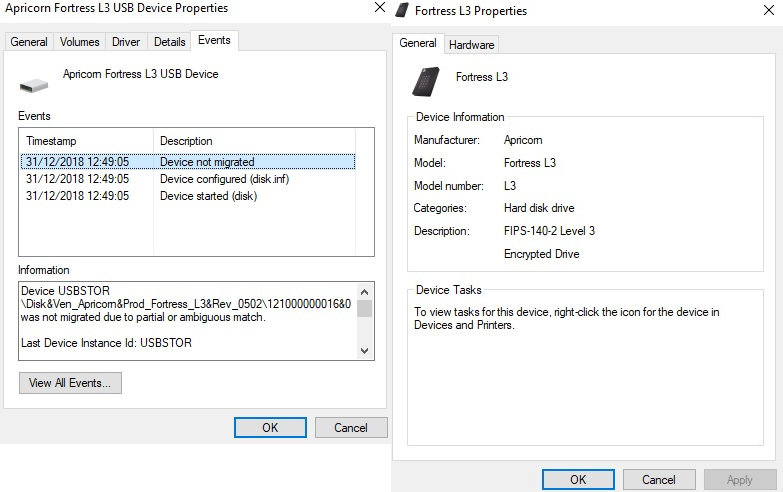Click the greyed Apply button

click(740, 480)
